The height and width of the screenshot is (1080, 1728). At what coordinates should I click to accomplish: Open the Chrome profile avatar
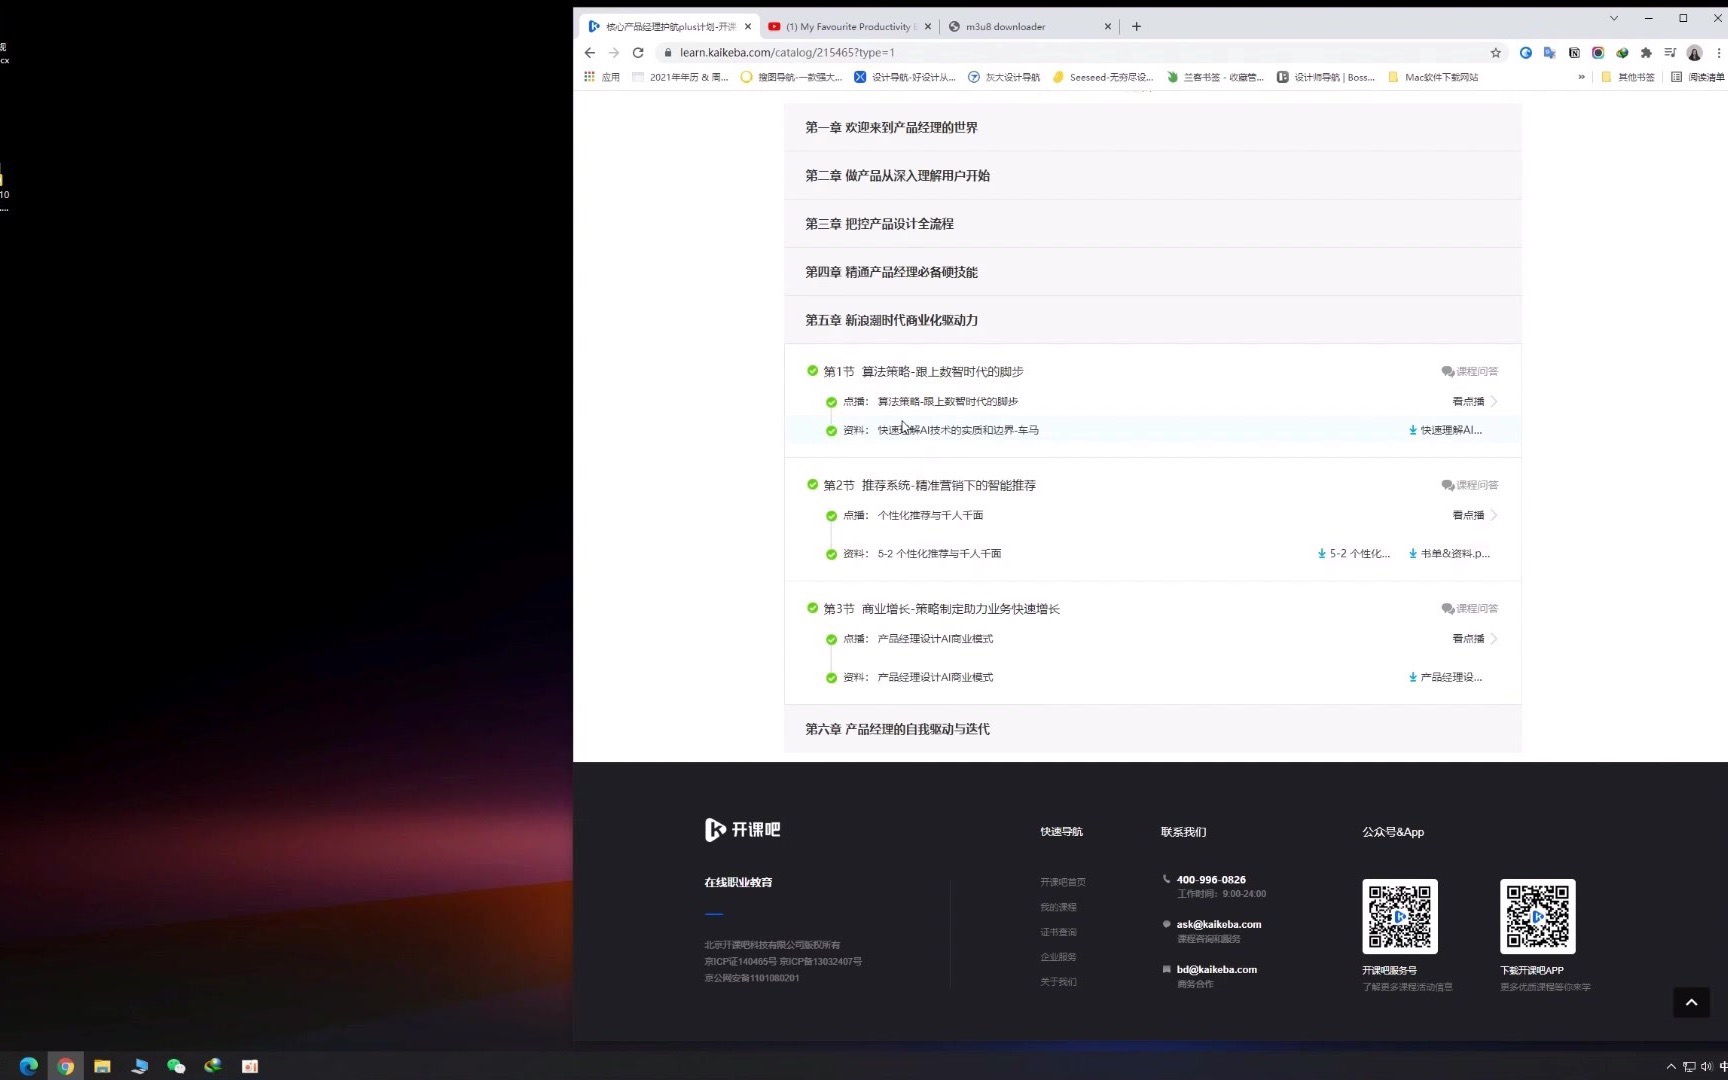coord(1694,53)
